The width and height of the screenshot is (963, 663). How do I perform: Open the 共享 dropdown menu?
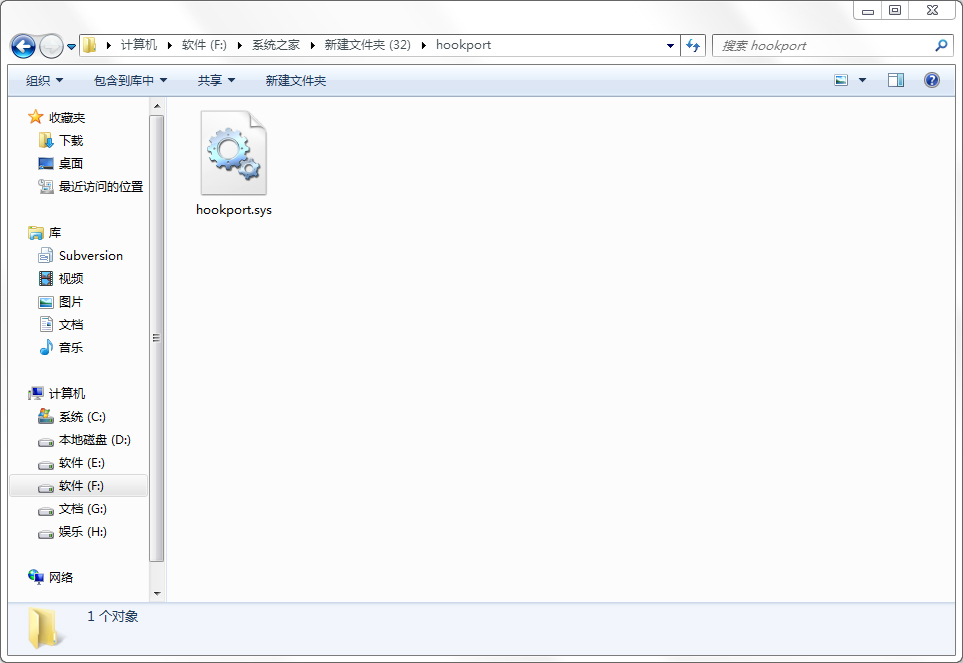216,80
